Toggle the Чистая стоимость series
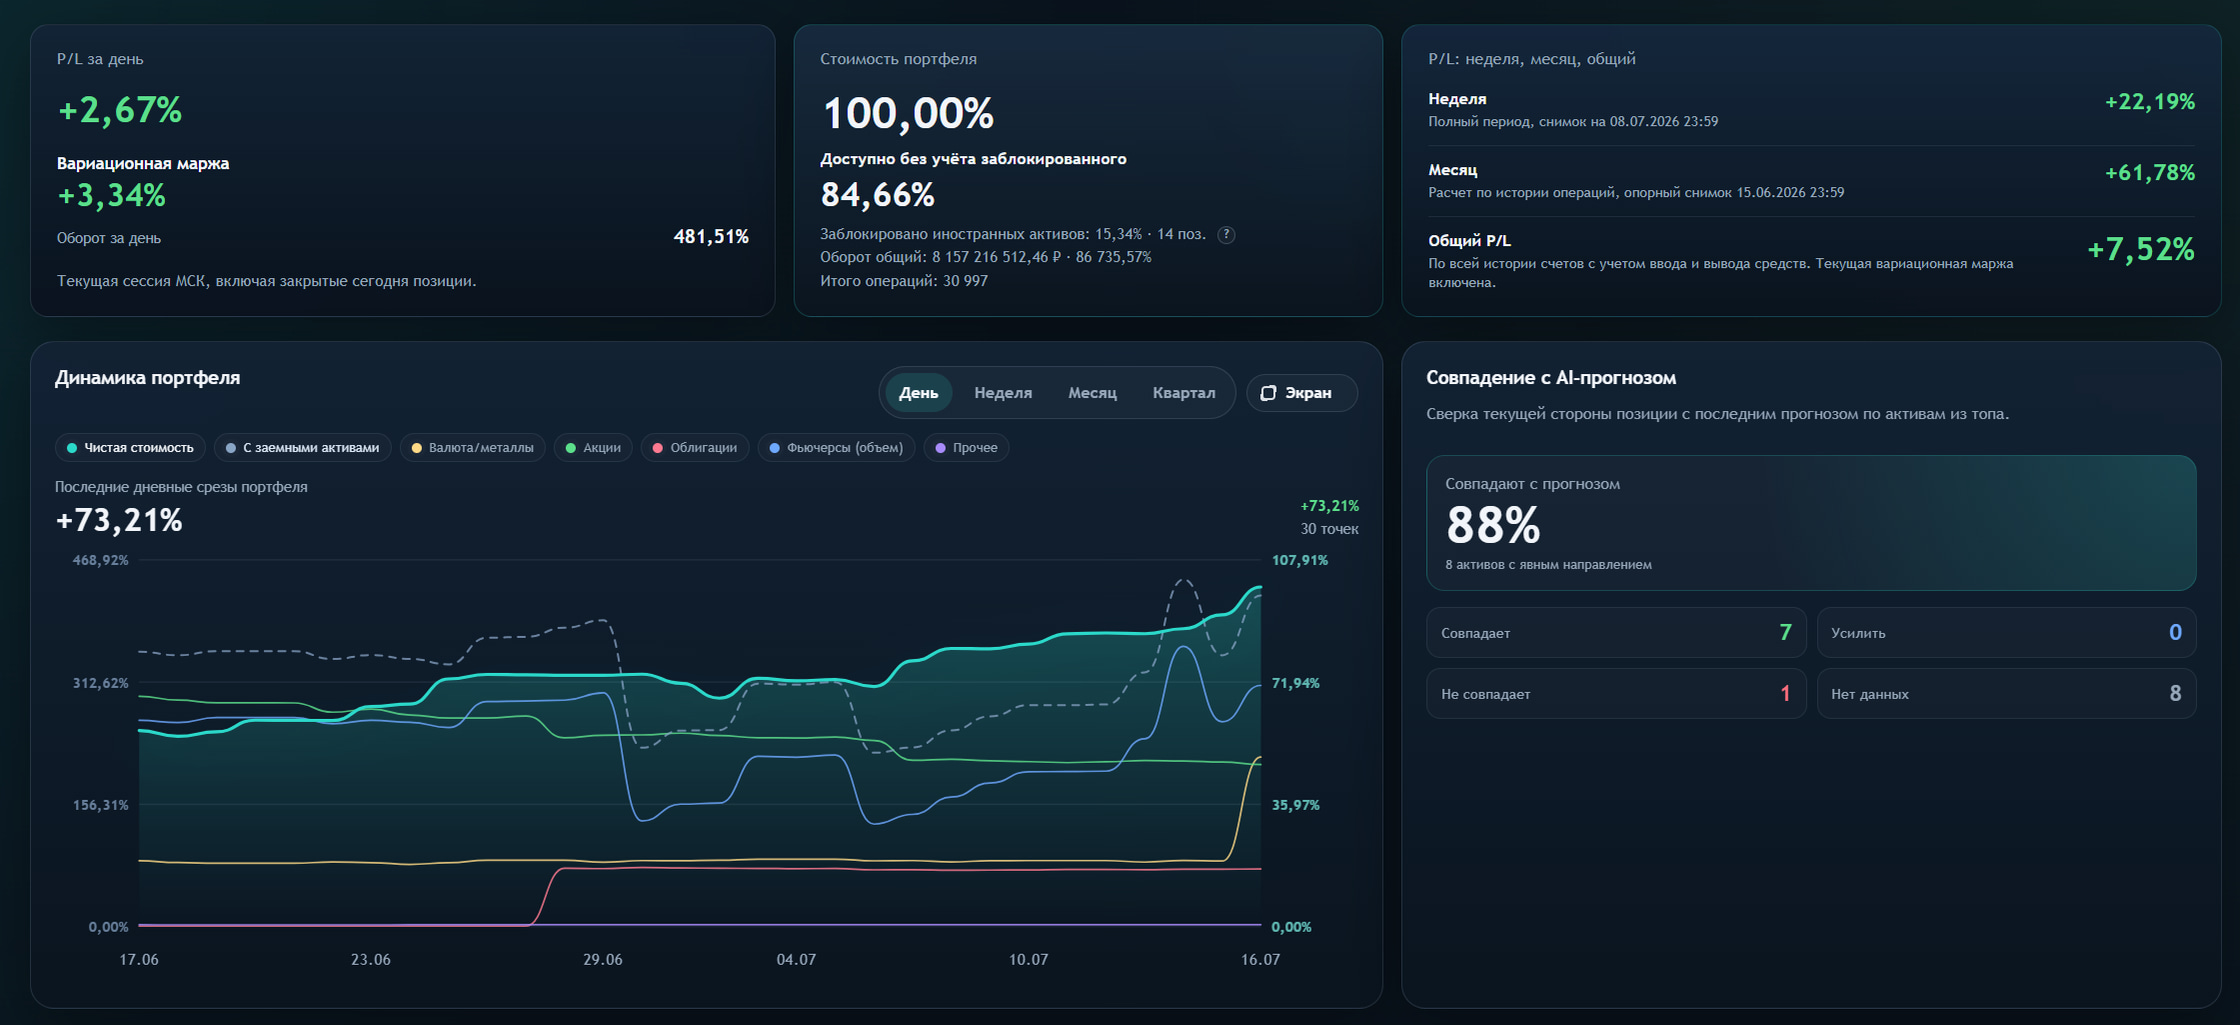Image resolution: width=2240 pixels, height=1025 pixels. 130,448
